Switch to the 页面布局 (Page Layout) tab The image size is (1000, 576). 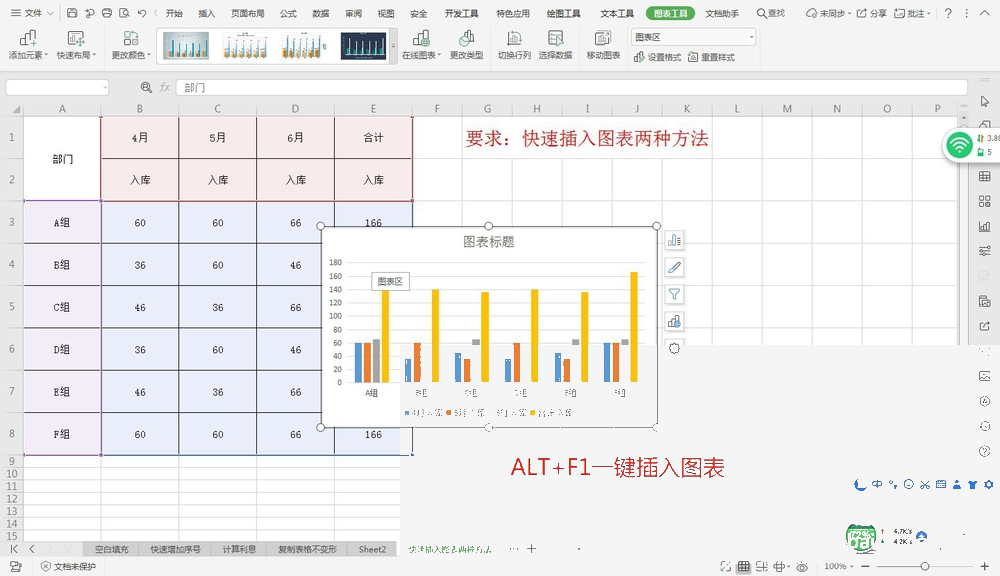(247, 13)
